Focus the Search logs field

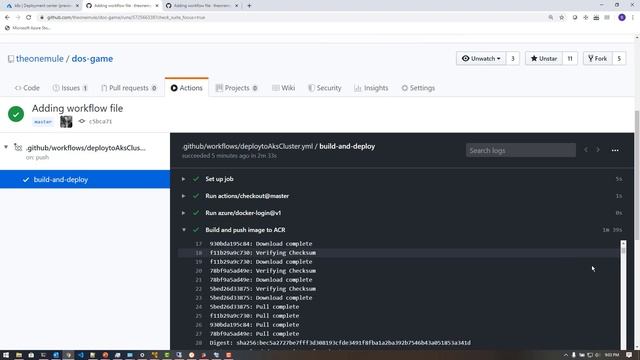click(520, 150)
